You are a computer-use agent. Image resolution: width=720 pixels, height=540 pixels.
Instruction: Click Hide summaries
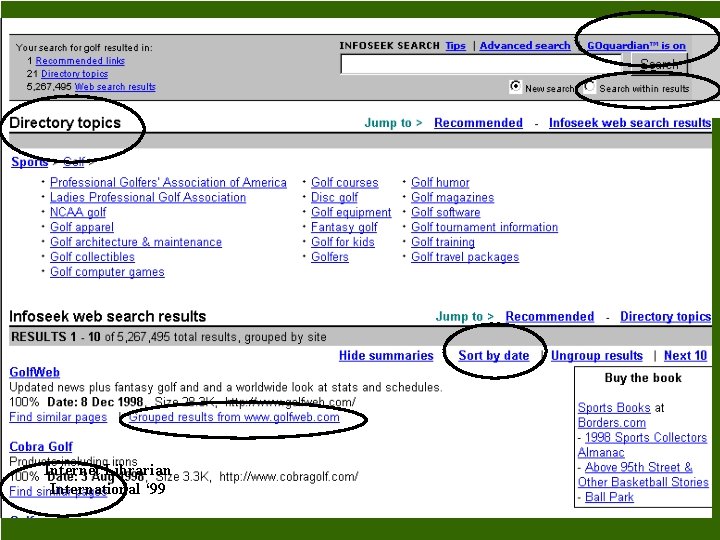(386, 355)
